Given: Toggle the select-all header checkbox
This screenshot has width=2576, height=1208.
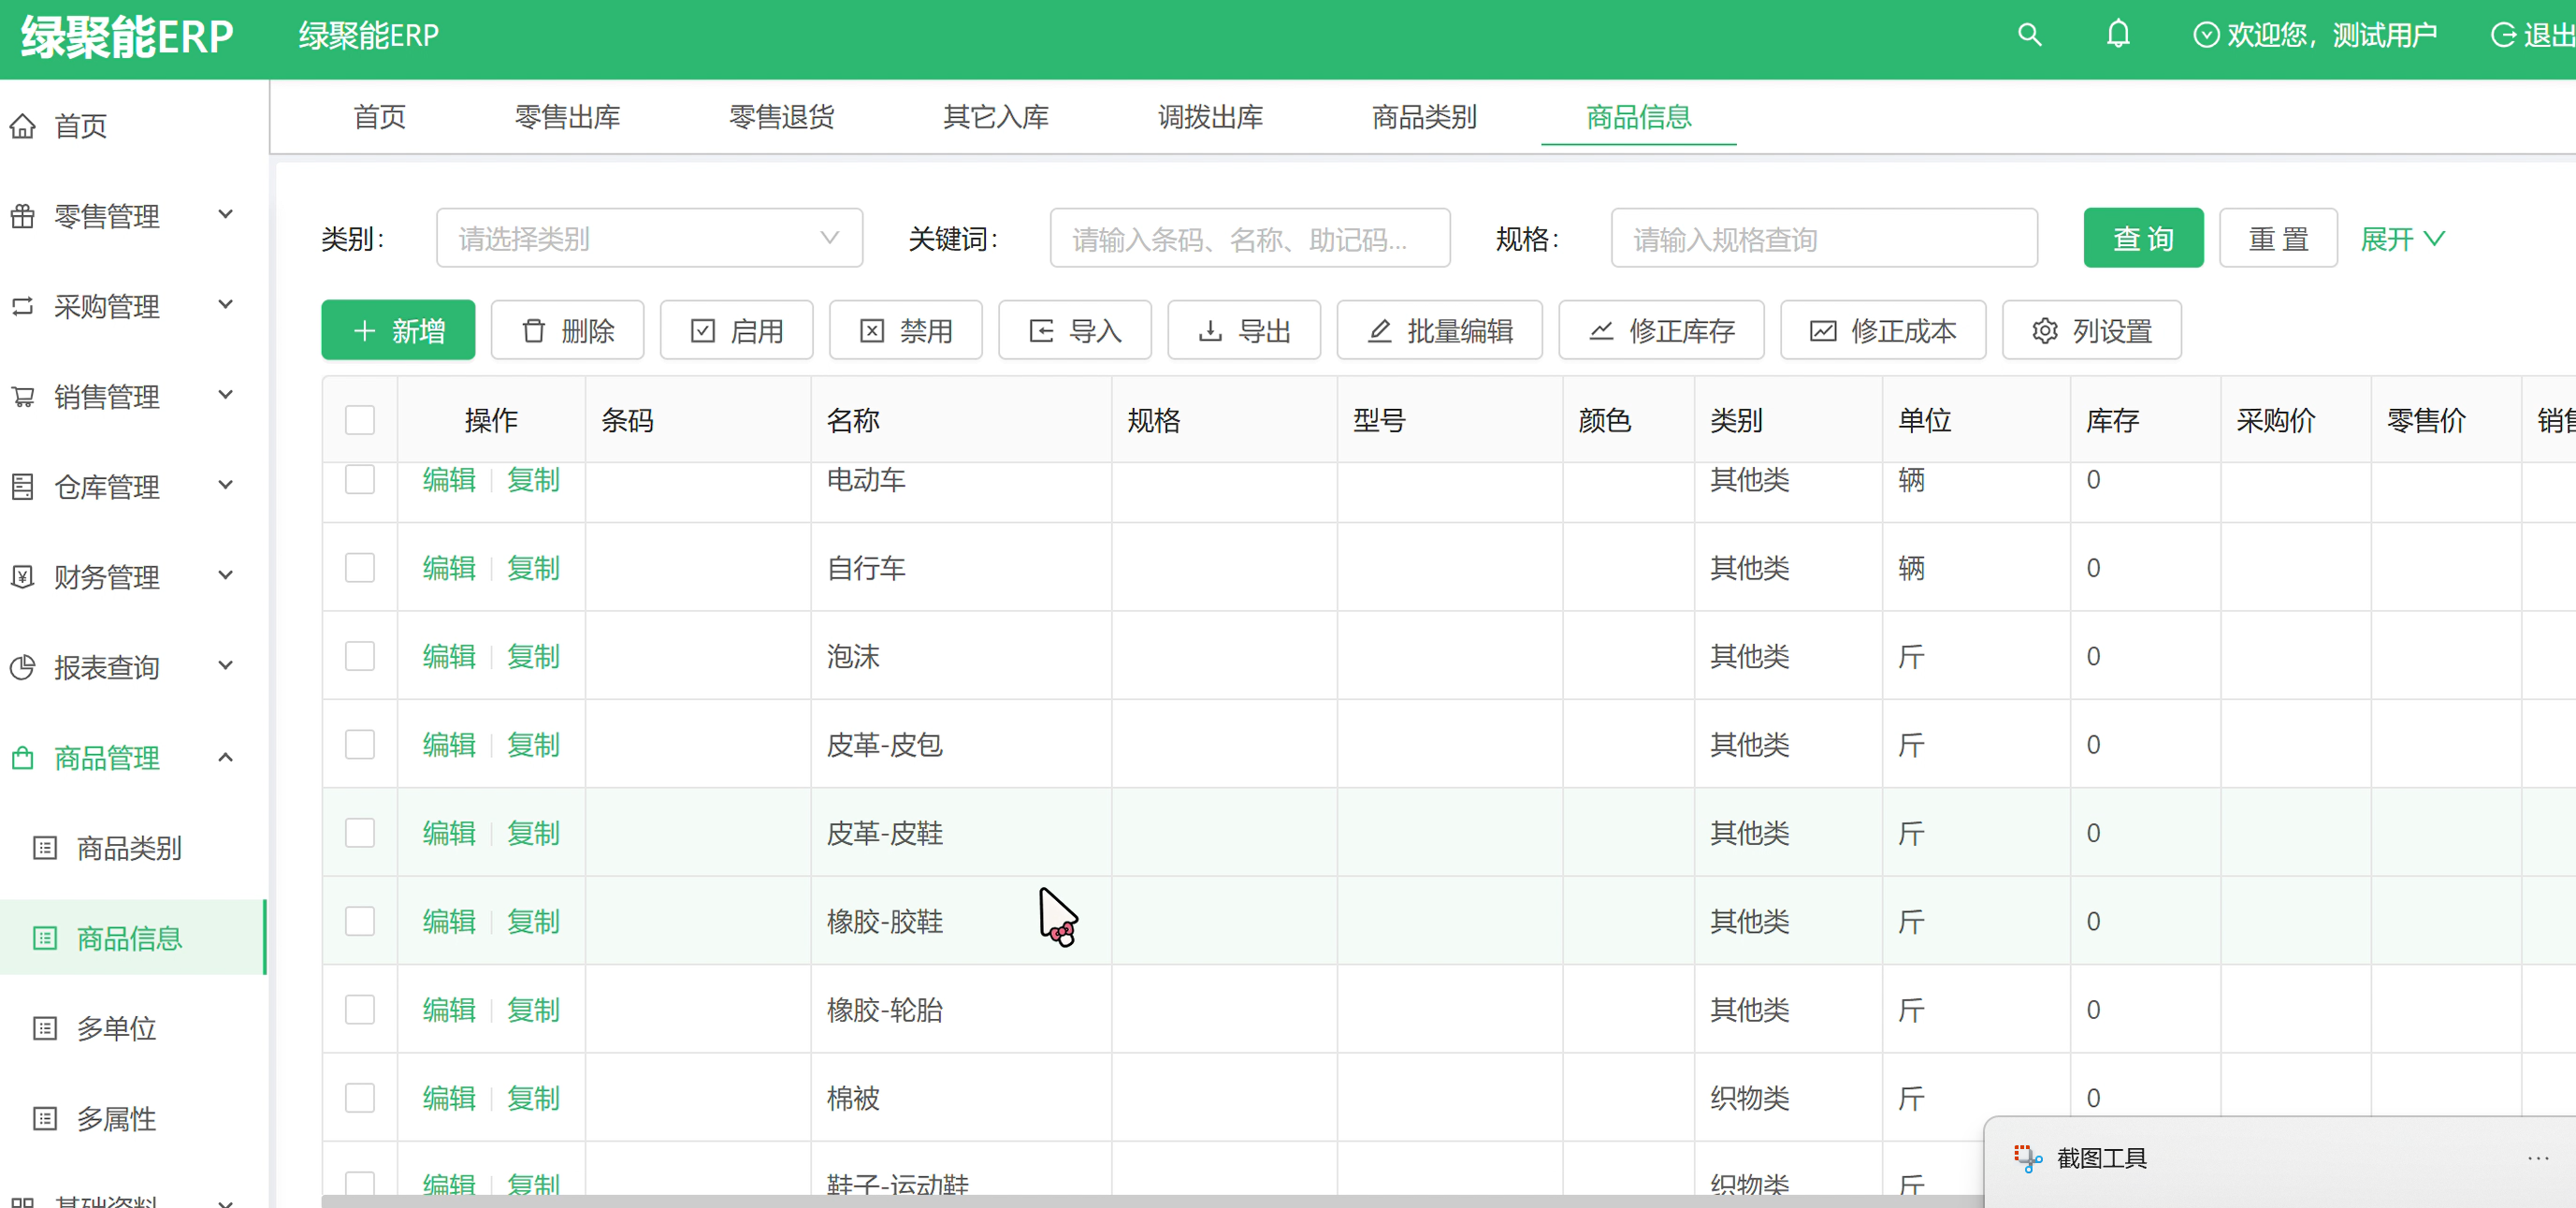Looking at the screenshot, I should [x=360, y=420].
